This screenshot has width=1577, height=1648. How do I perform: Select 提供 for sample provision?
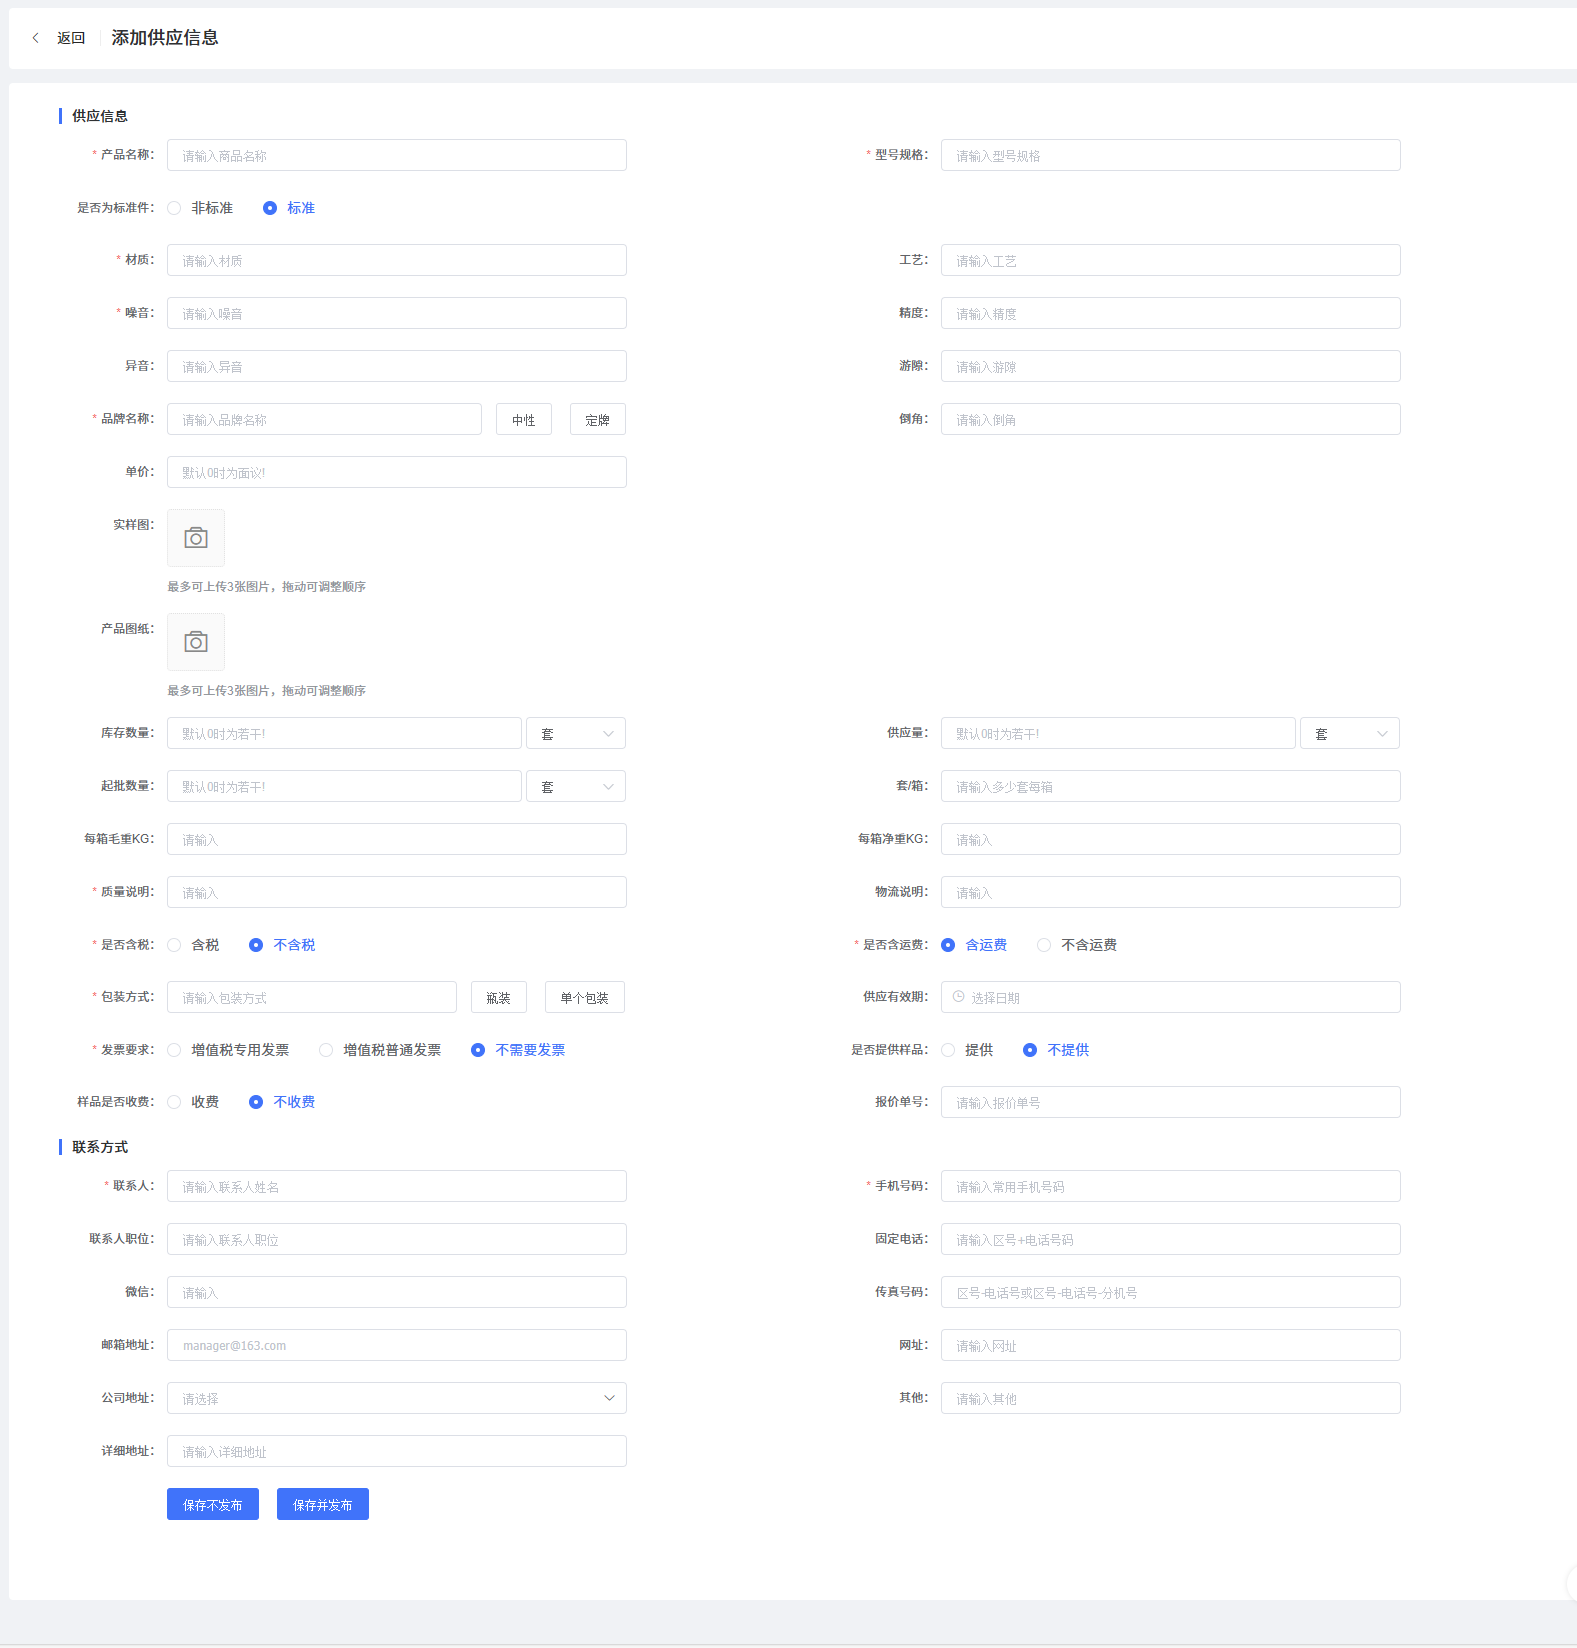pyautogui.click(x=948, y=1050)
